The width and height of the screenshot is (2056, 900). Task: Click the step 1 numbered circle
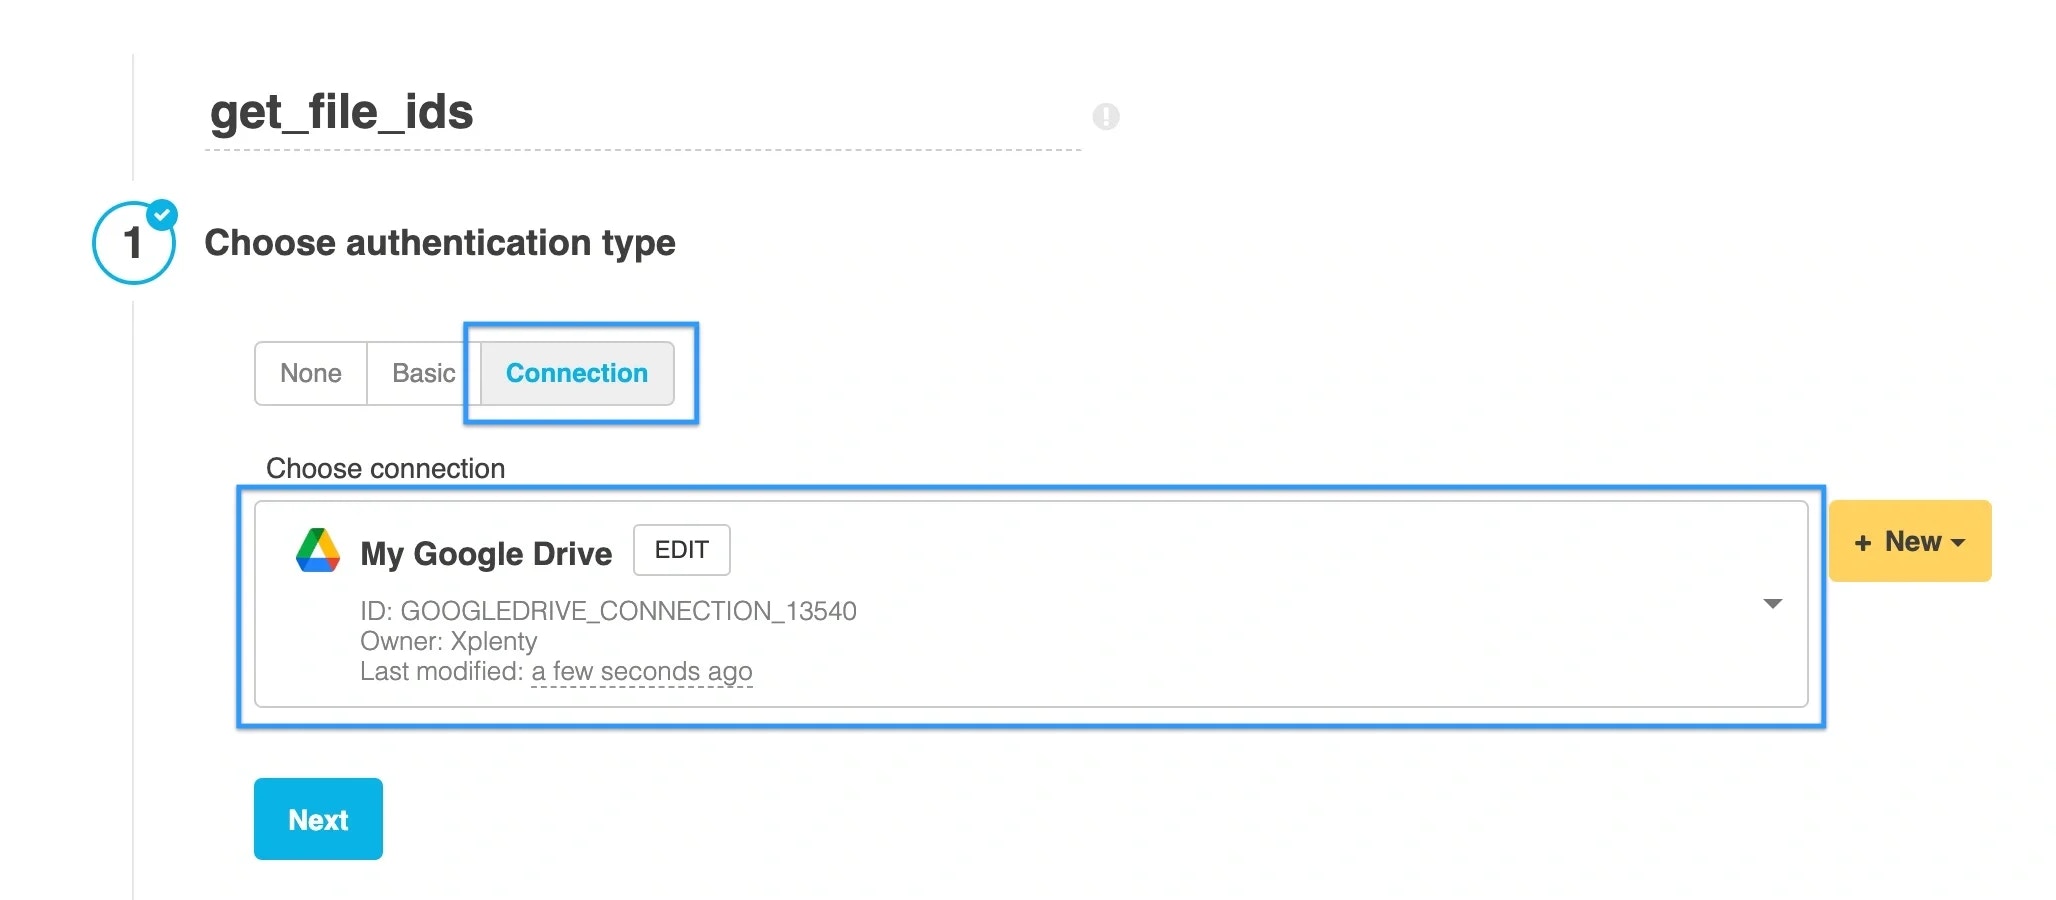pos(132,242)
